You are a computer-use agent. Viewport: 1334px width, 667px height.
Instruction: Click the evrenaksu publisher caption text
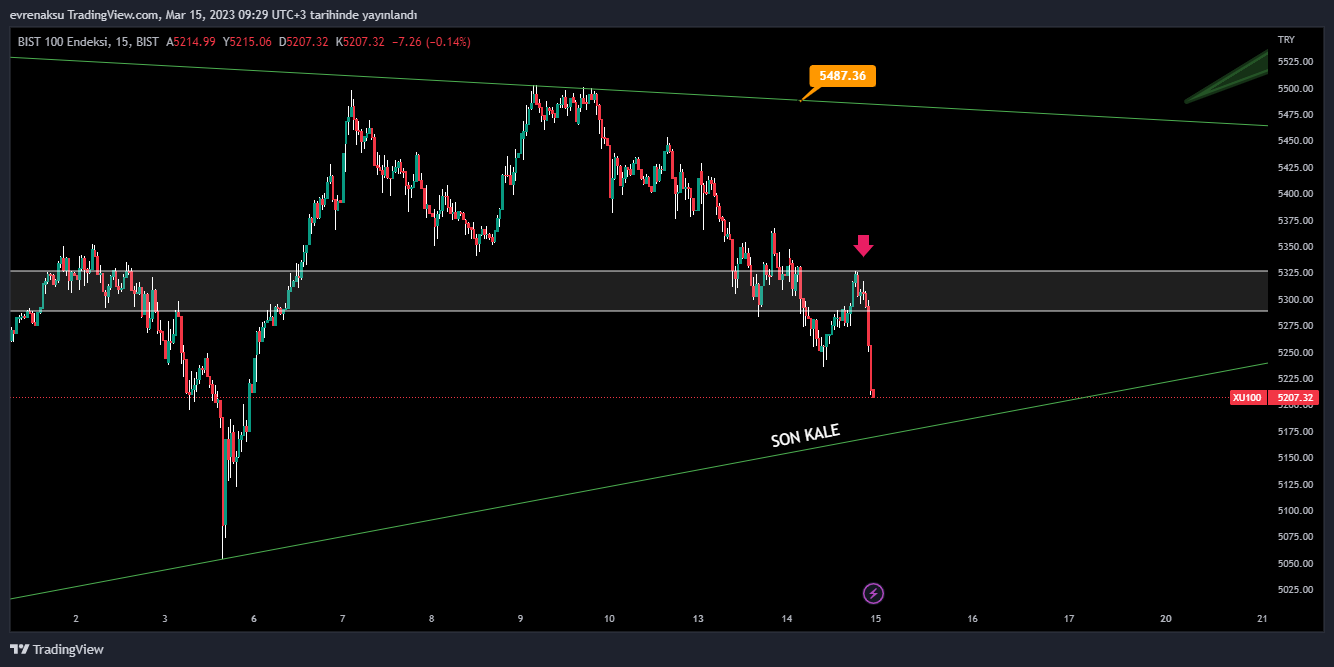point(213,15)
